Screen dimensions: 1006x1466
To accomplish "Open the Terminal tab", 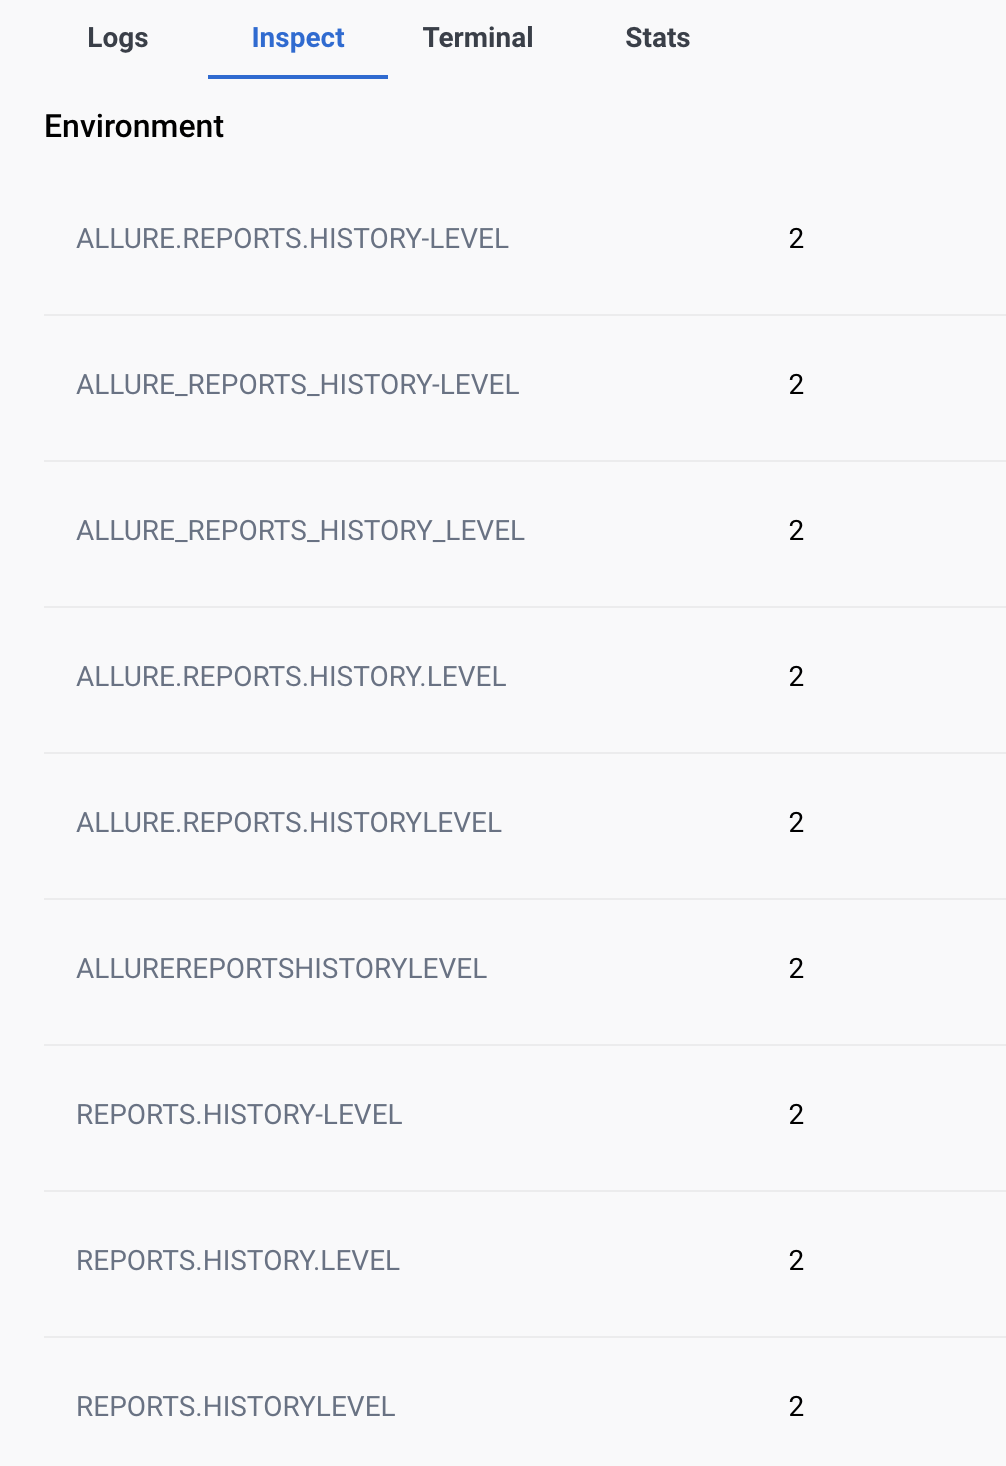I will coord(478,38).
